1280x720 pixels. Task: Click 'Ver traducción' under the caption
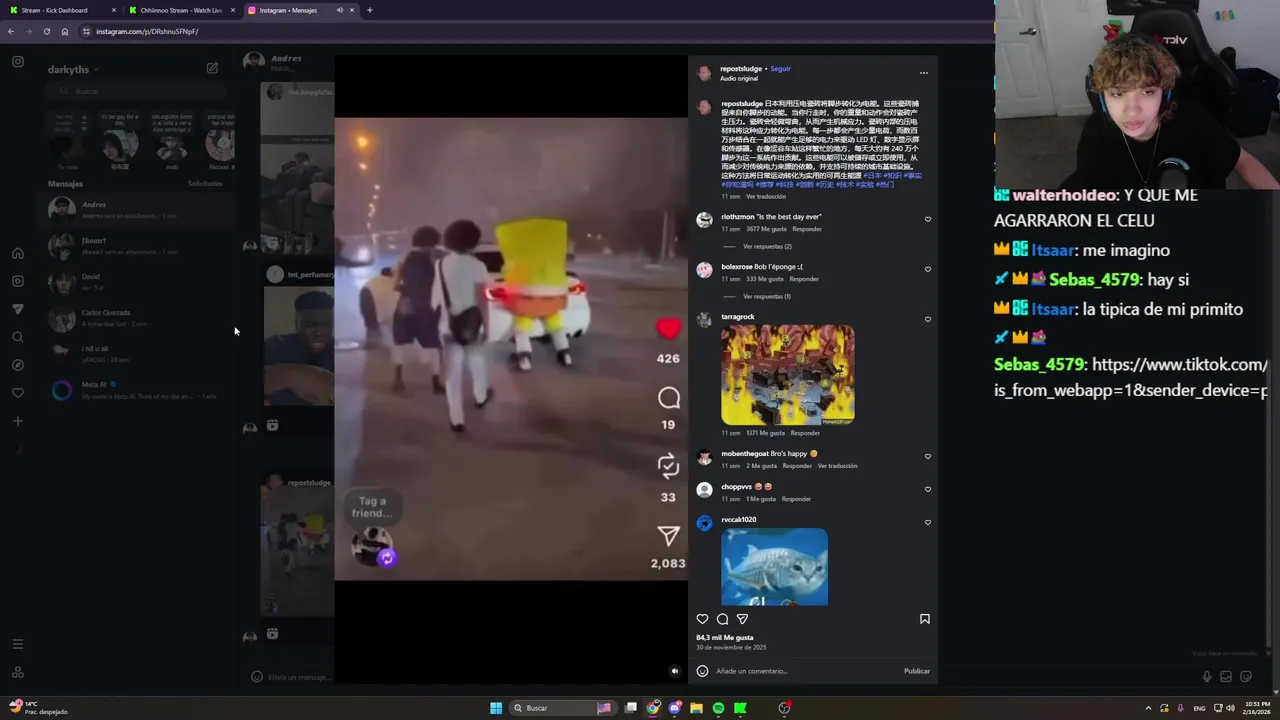[x=767, y=196]
